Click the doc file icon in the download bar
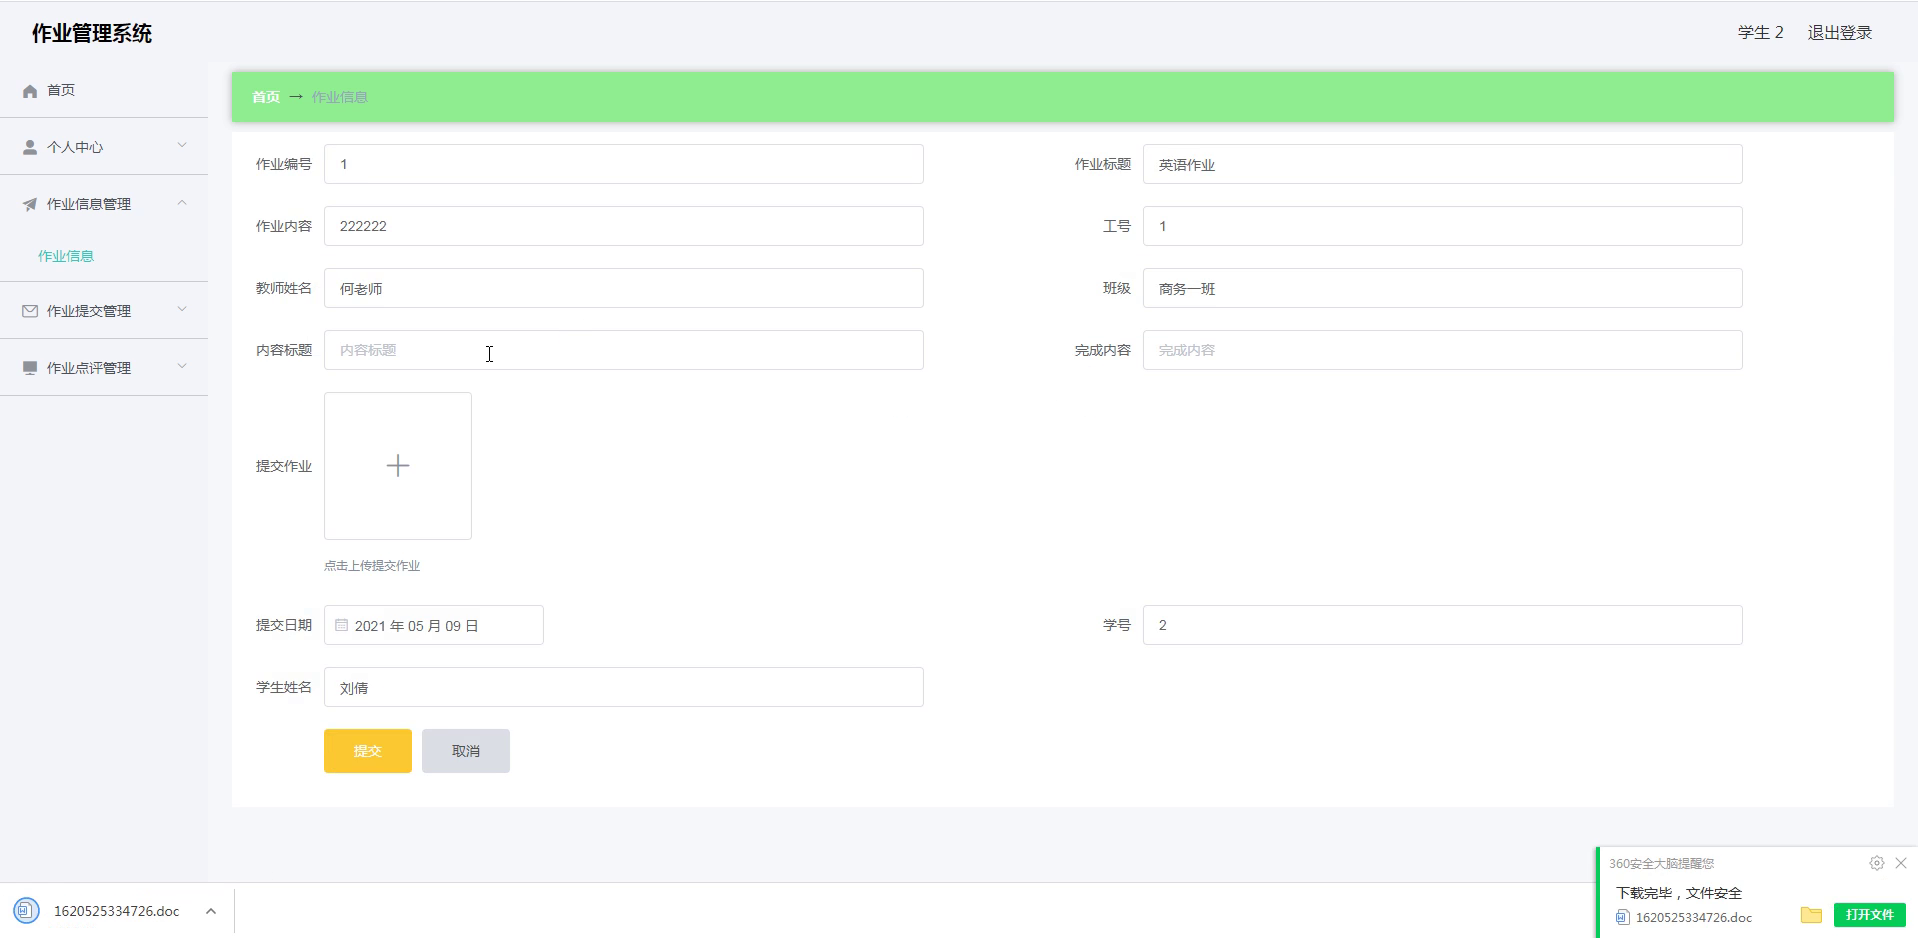 [x=27, y=911]
